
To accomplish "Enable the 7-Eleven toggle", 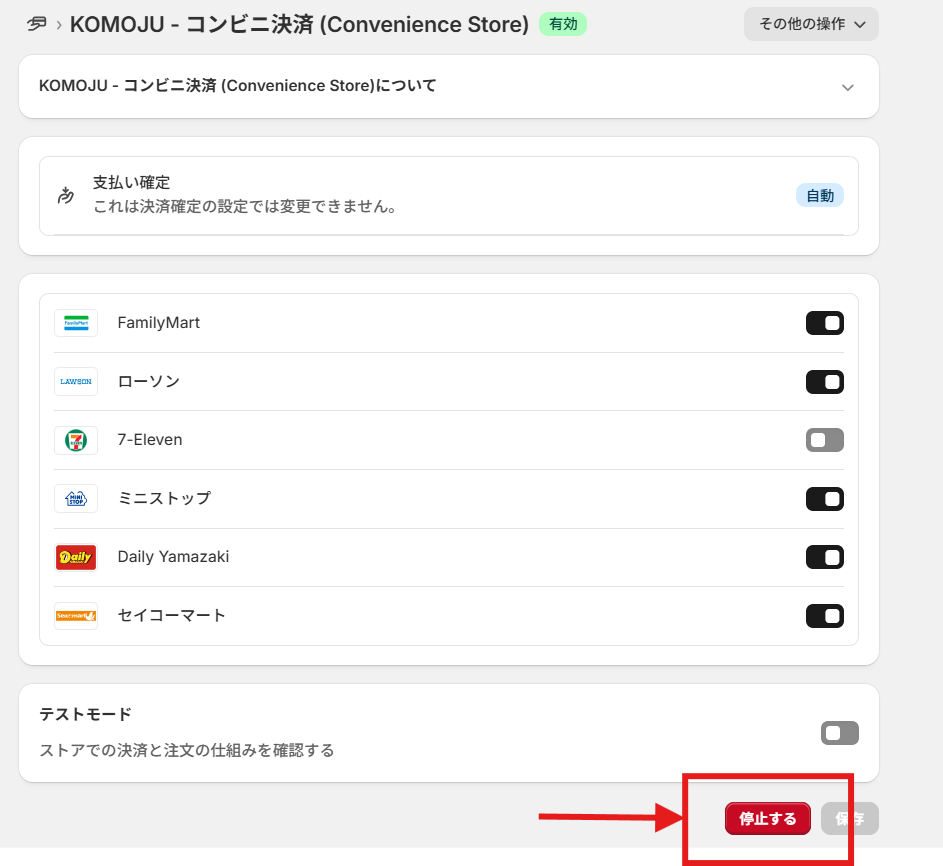I will (824, 440).
